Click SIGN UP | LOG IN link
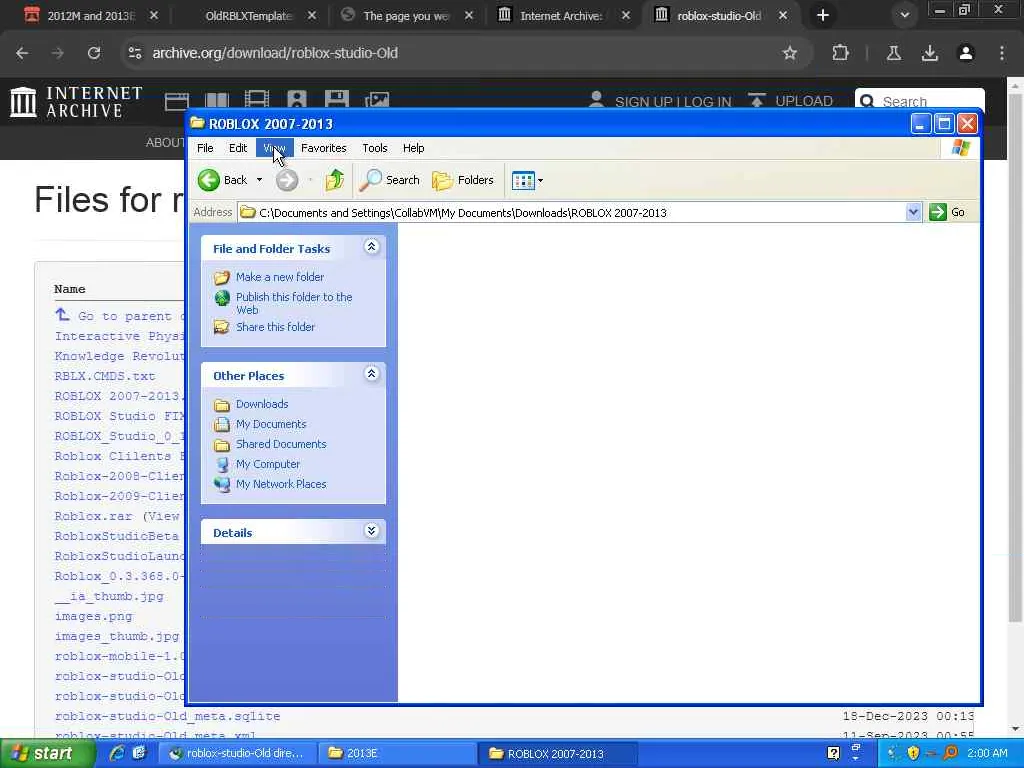Image resolution: width=1024 pixels, height=768 pixels. click(x=673, y=102)
